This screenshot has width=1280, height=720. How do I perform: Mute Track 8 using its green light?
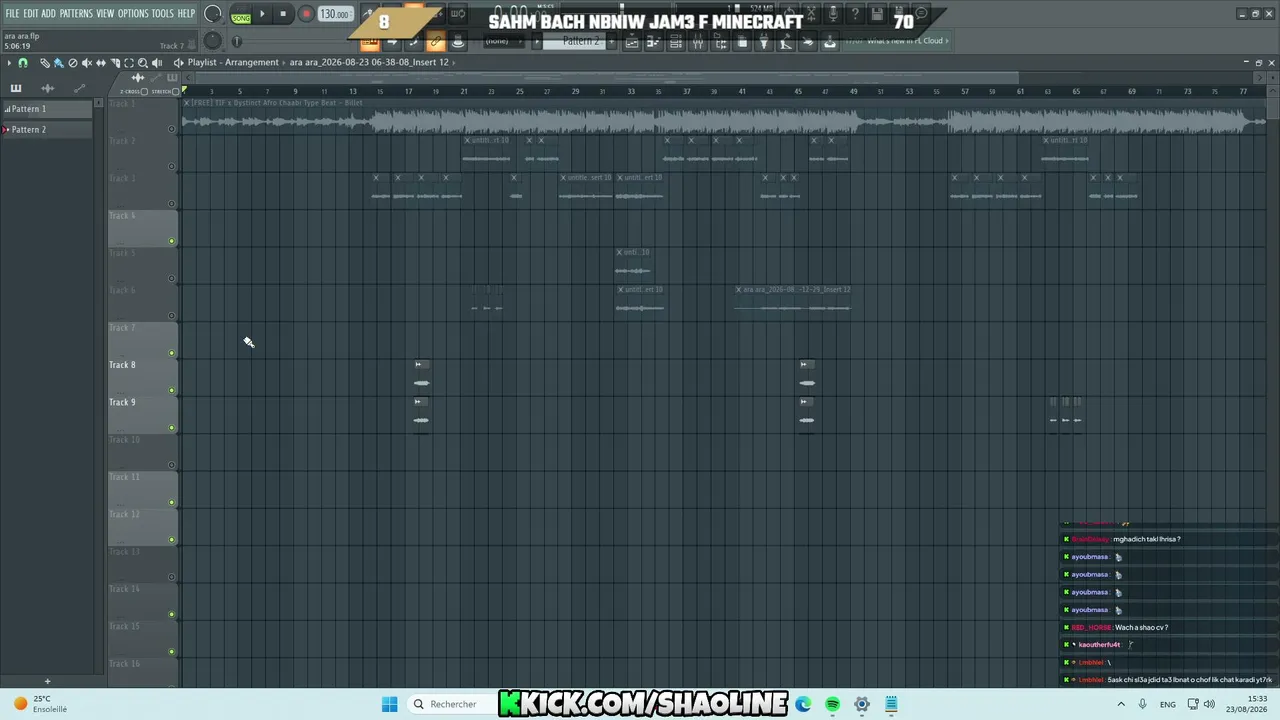(x=172, y=390)
